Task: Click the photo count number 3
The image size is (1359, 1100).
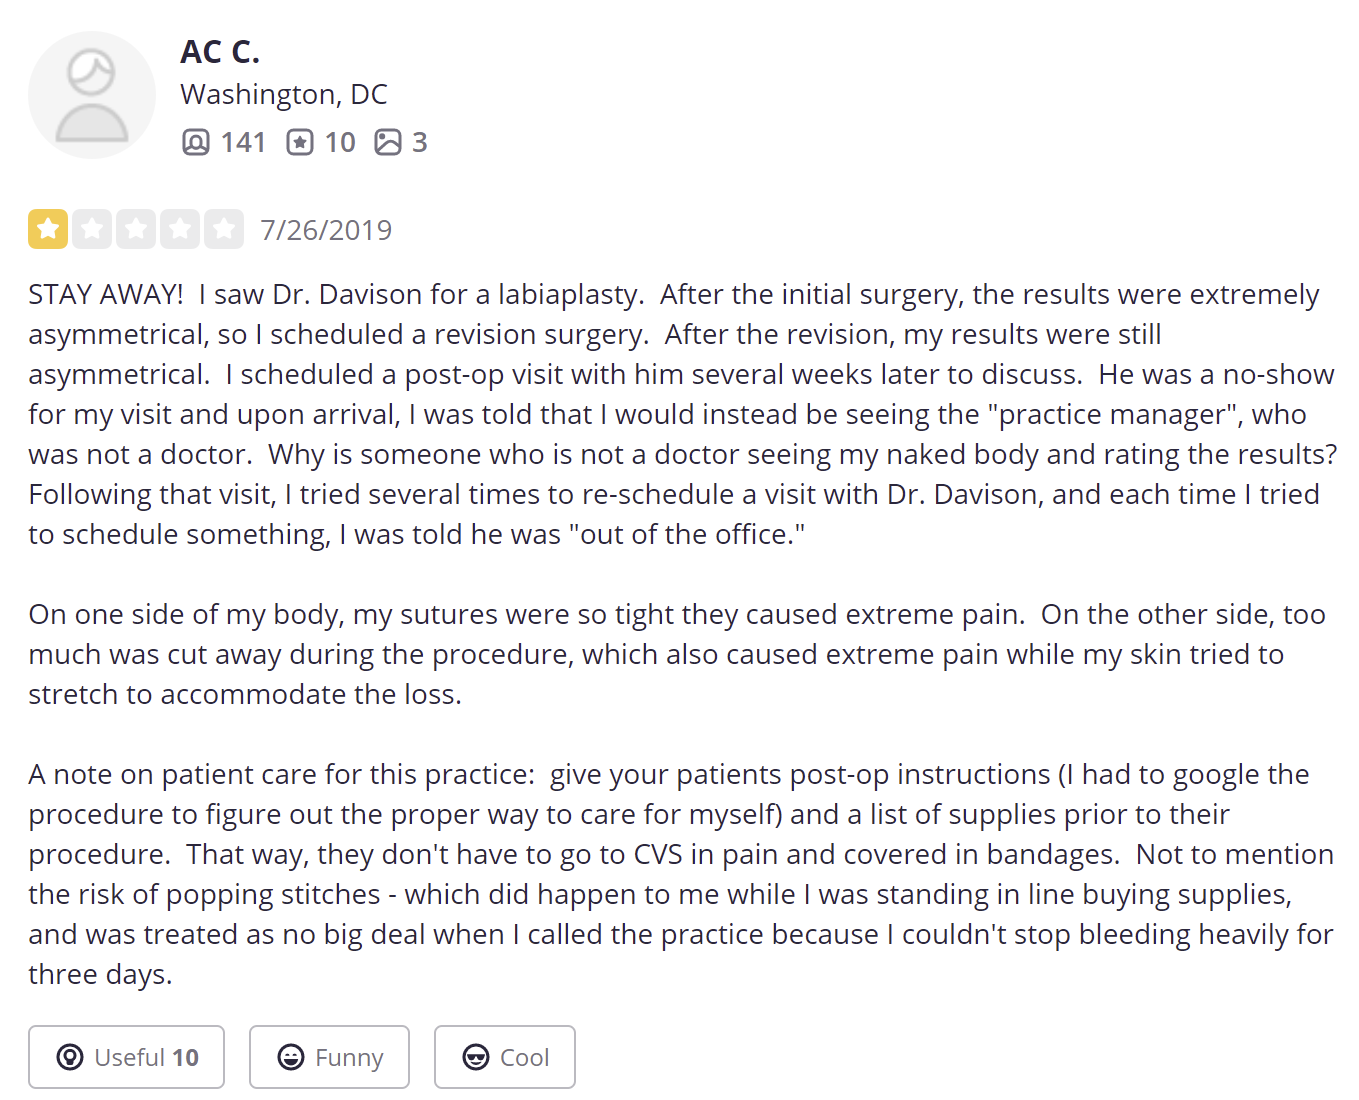Action: (x=420, y=142)
